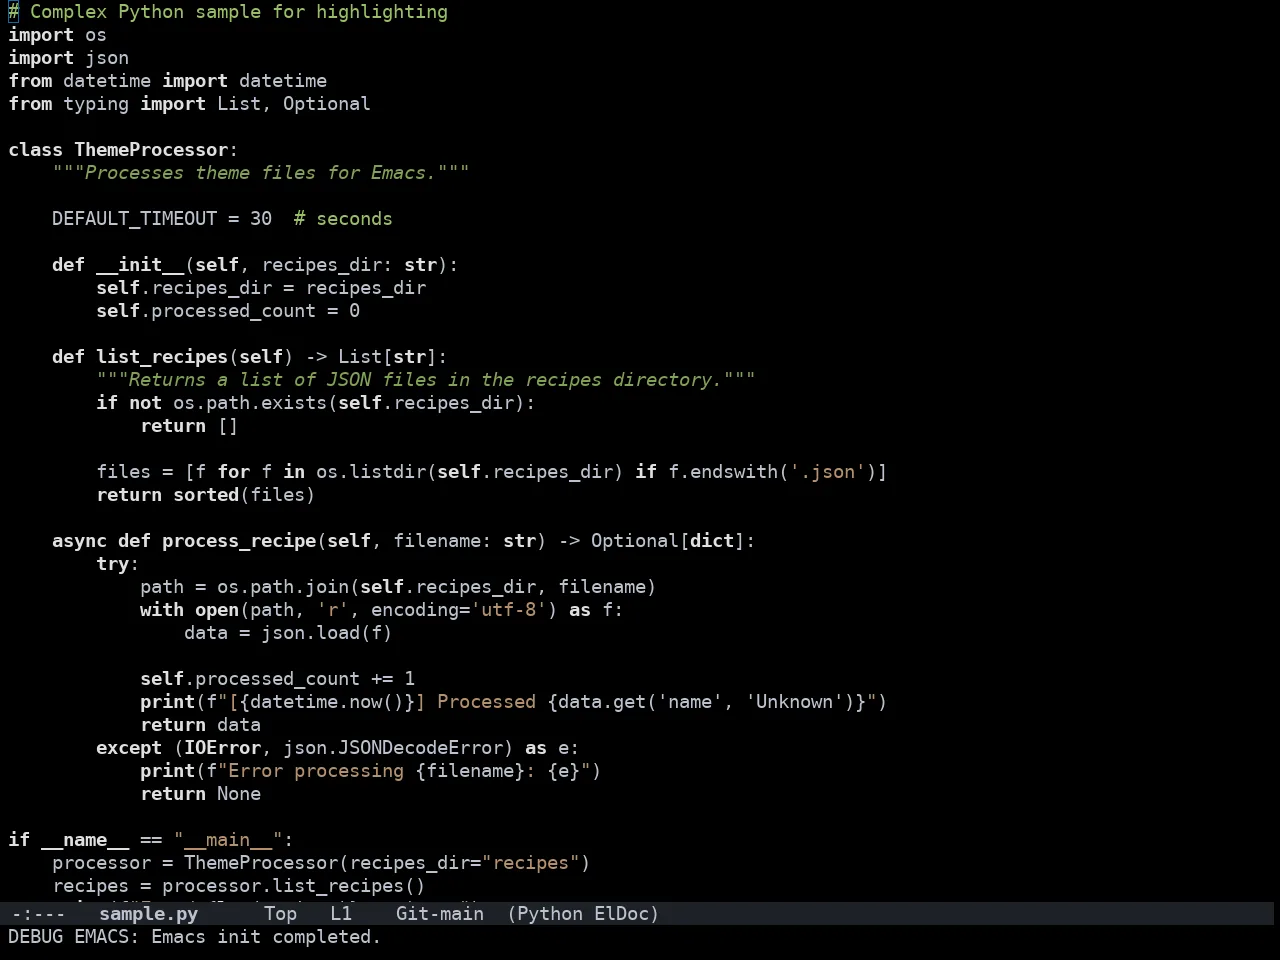Click 'Optional[dict]' return annotation
Screen dimensions: 1280x960
(667, 541)
